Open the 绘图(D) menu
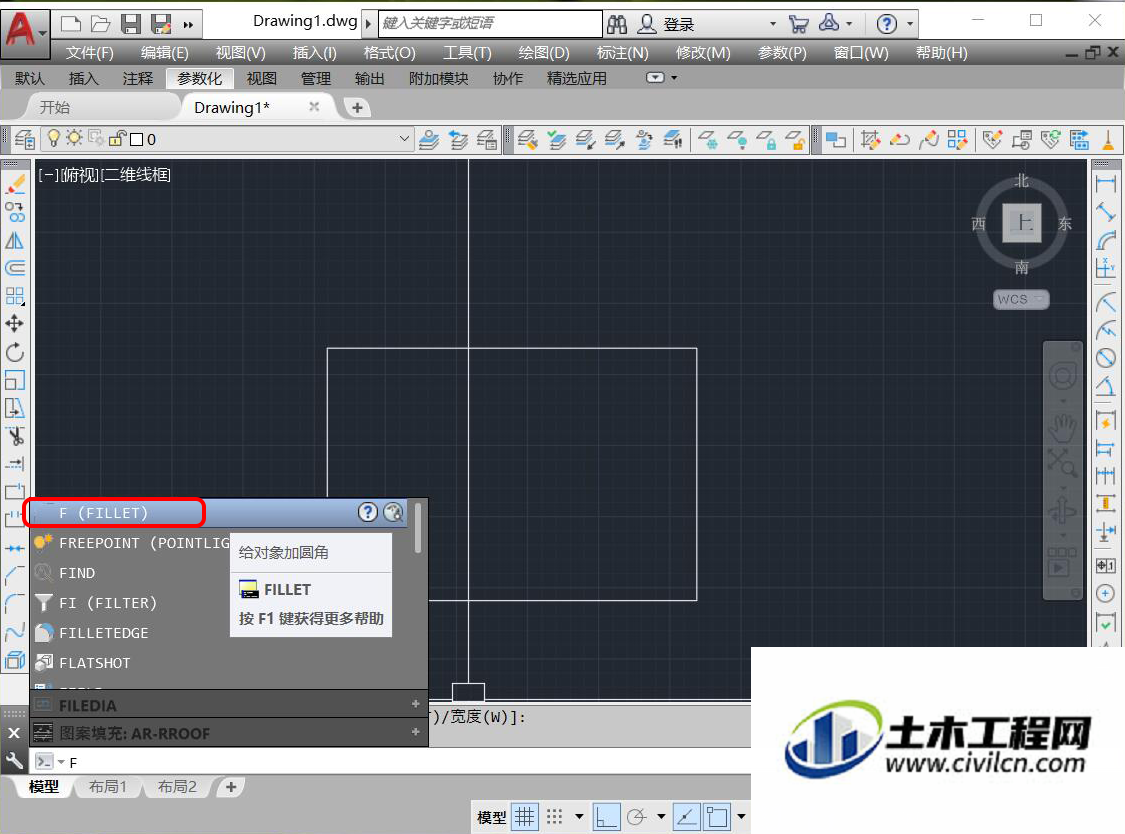 [544, 53]
